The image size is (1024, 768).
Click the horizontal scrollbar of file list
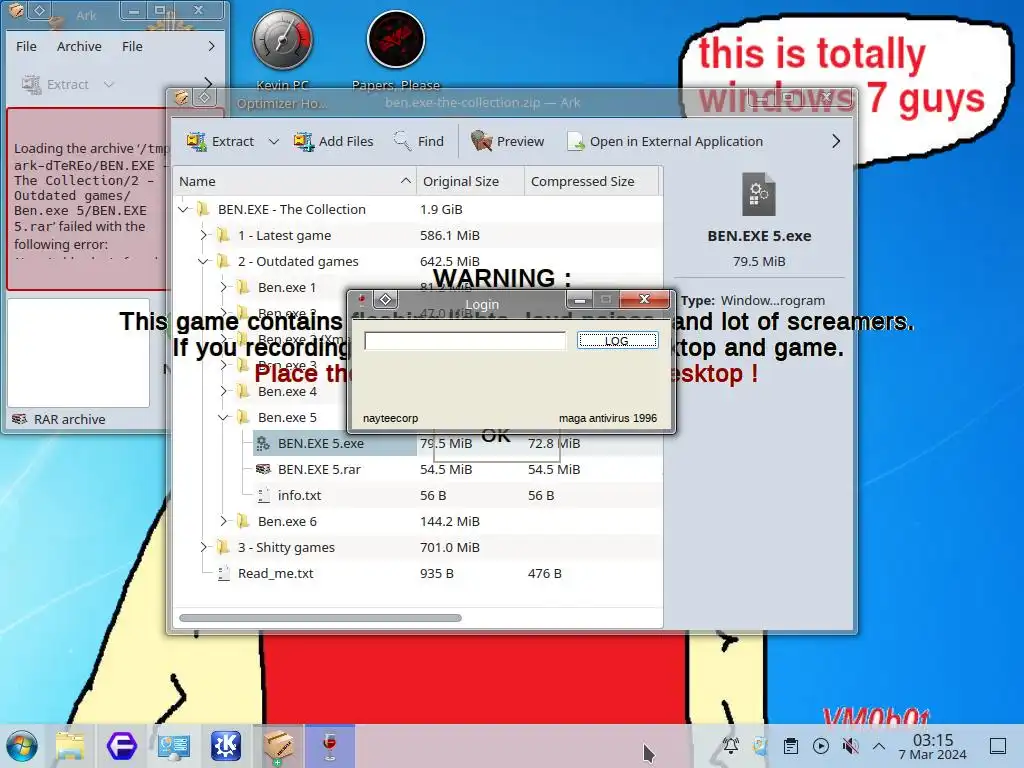click(320, 618)
